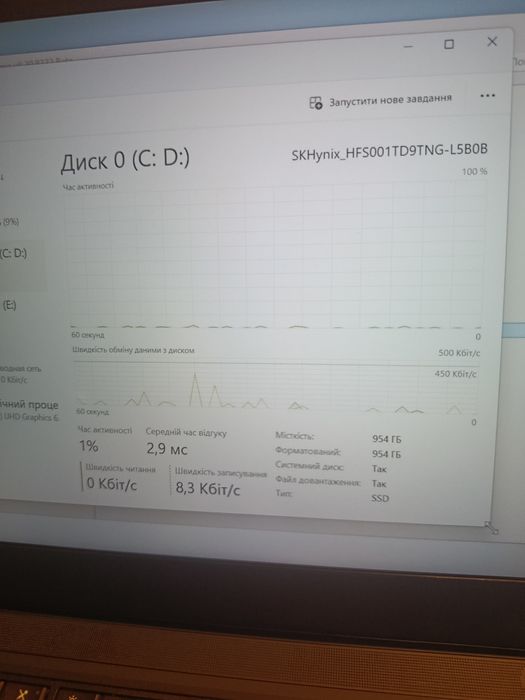Click the 1% active time value
The width and height of the screenshot is (525, 700).
[89, 446]
